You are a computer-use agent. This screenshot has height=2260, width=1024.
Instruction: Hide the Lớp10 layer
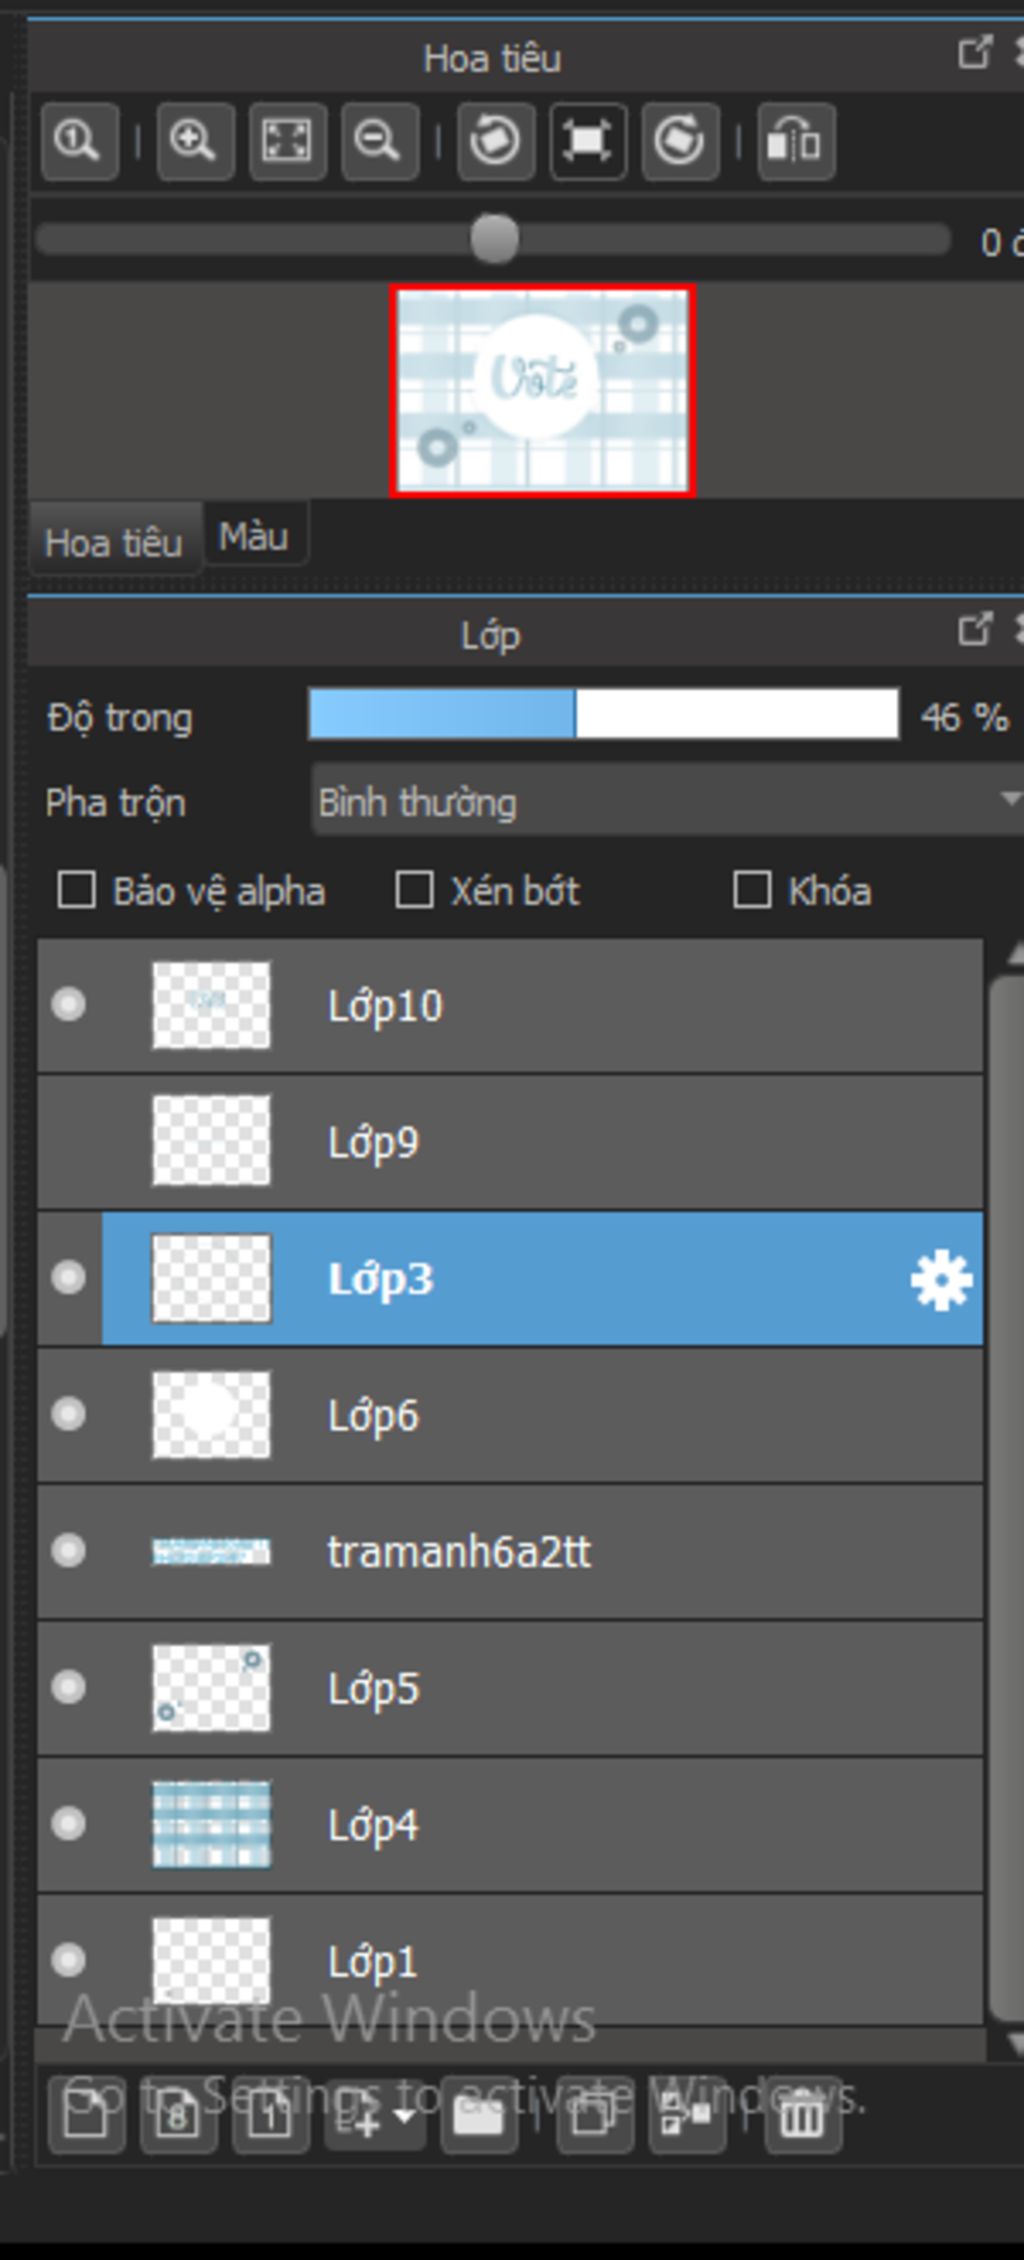(69, 1005)
